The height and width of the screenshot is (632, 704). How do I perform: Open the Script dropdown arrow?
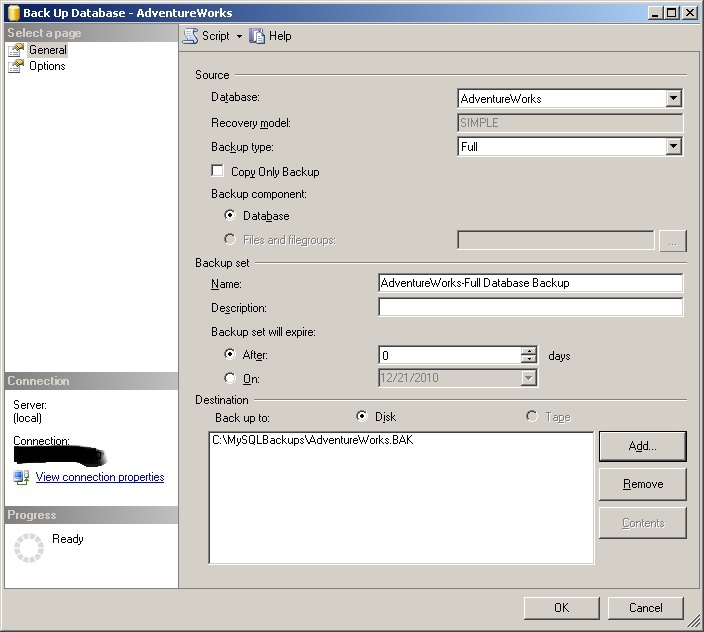(x=239, y=36)
